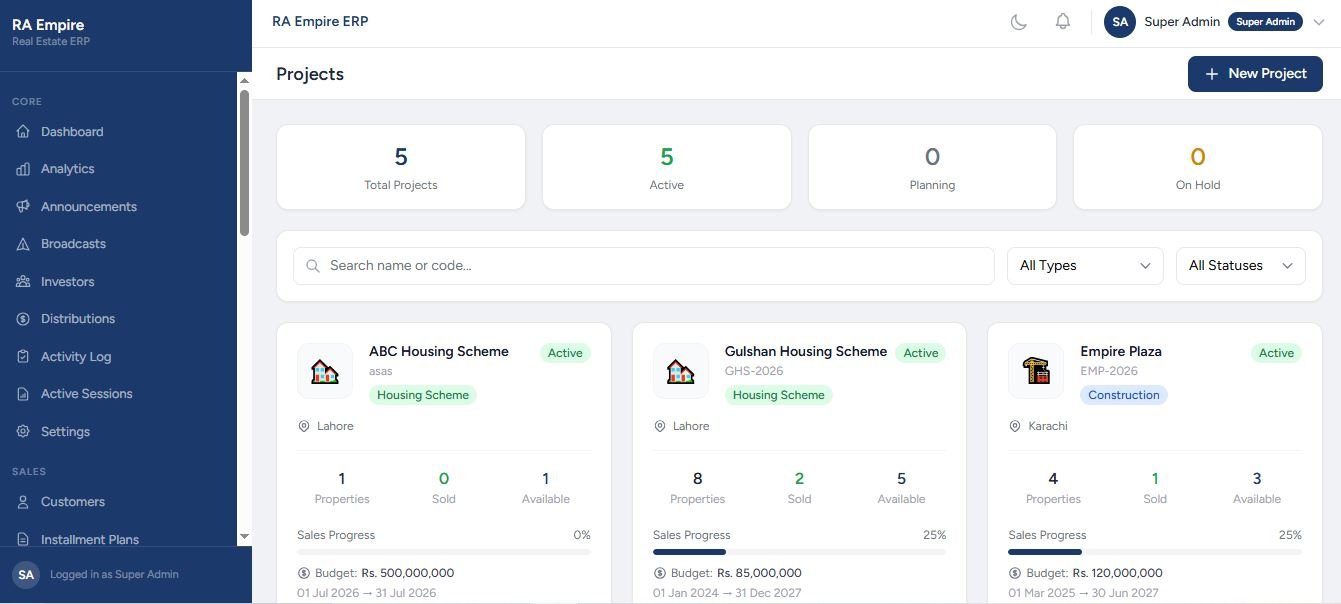Click the Broadcasts warning triangle icon
The height and width of the screenshot is (604, 1341).
[23, 244]
